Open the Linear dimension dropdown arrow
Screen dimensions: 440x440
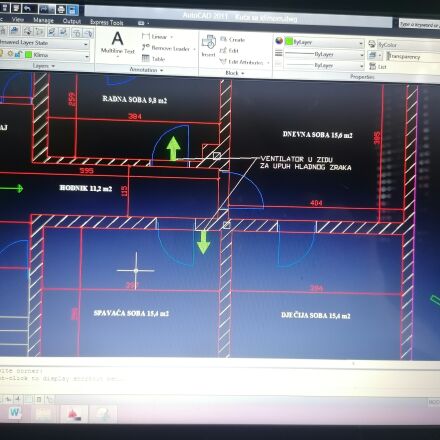pyautogui.click(x=172, y=37)
